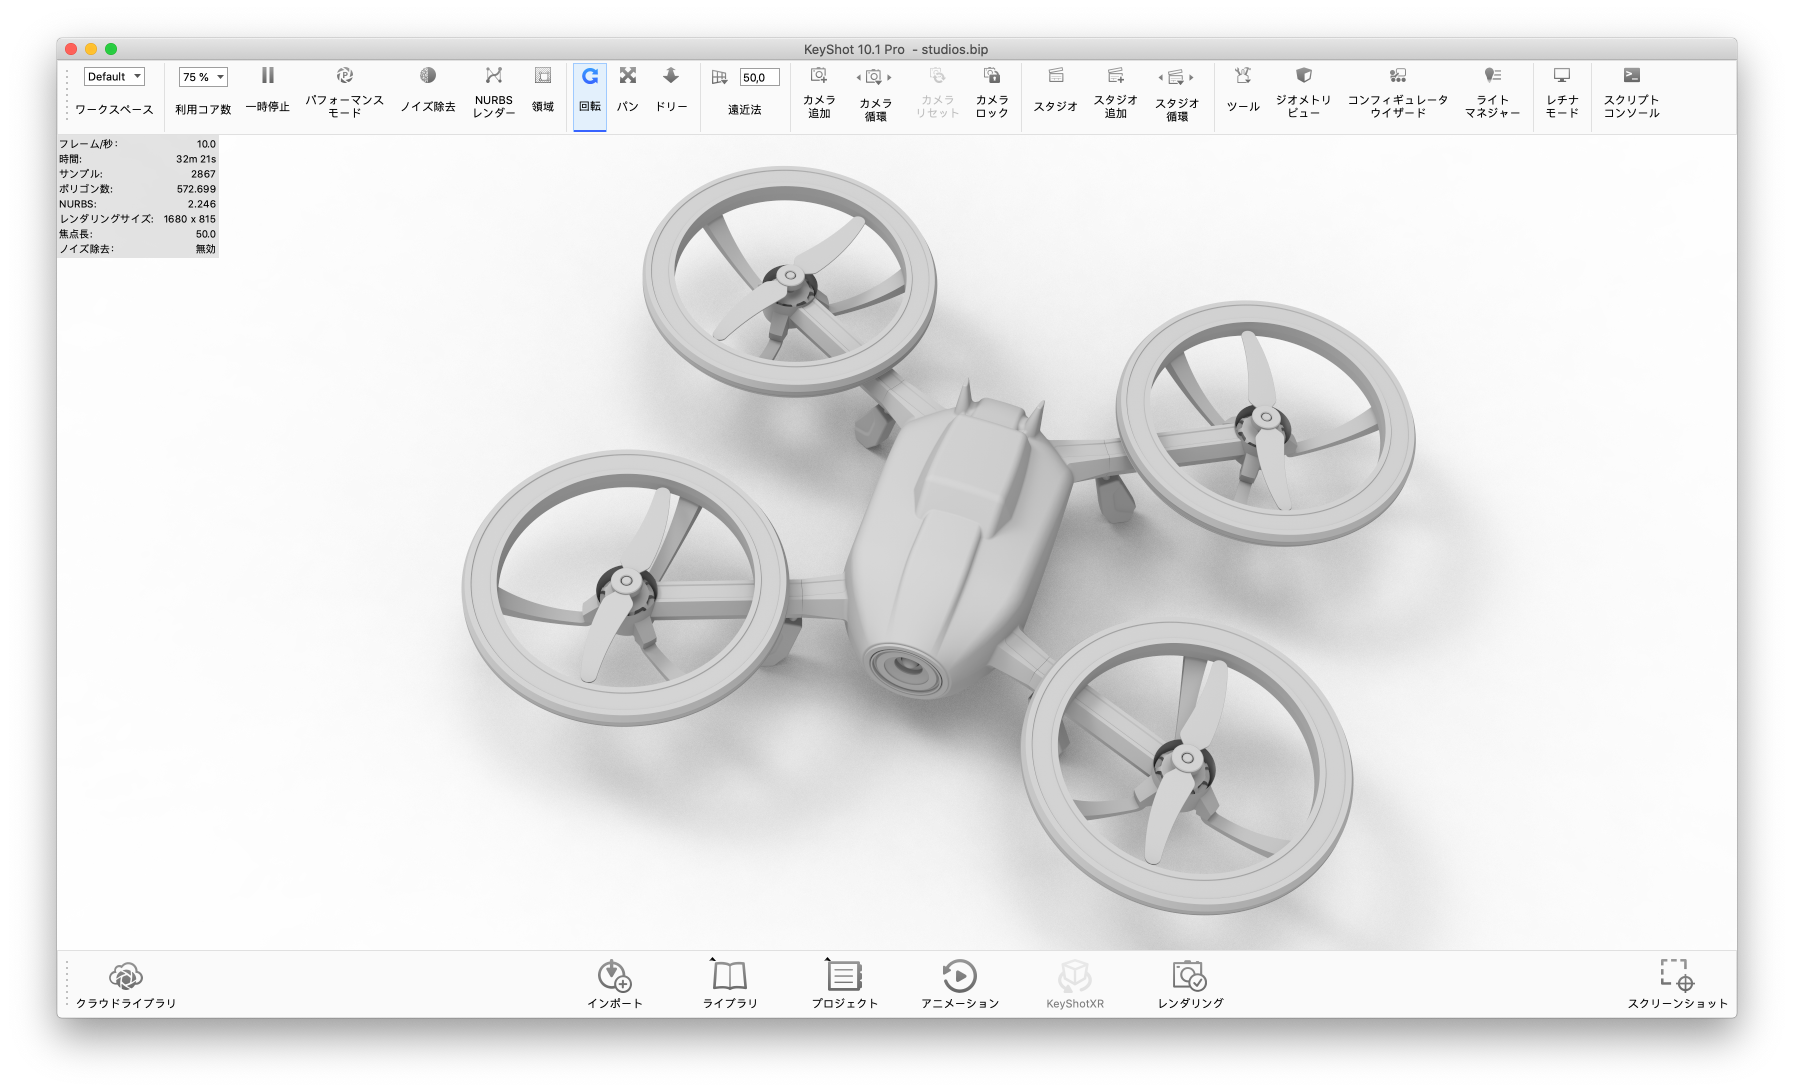This screenshot has height=1092, width=1793.
Task: Go to the previous studio via the left arrow
Action: click(1161, 77)
